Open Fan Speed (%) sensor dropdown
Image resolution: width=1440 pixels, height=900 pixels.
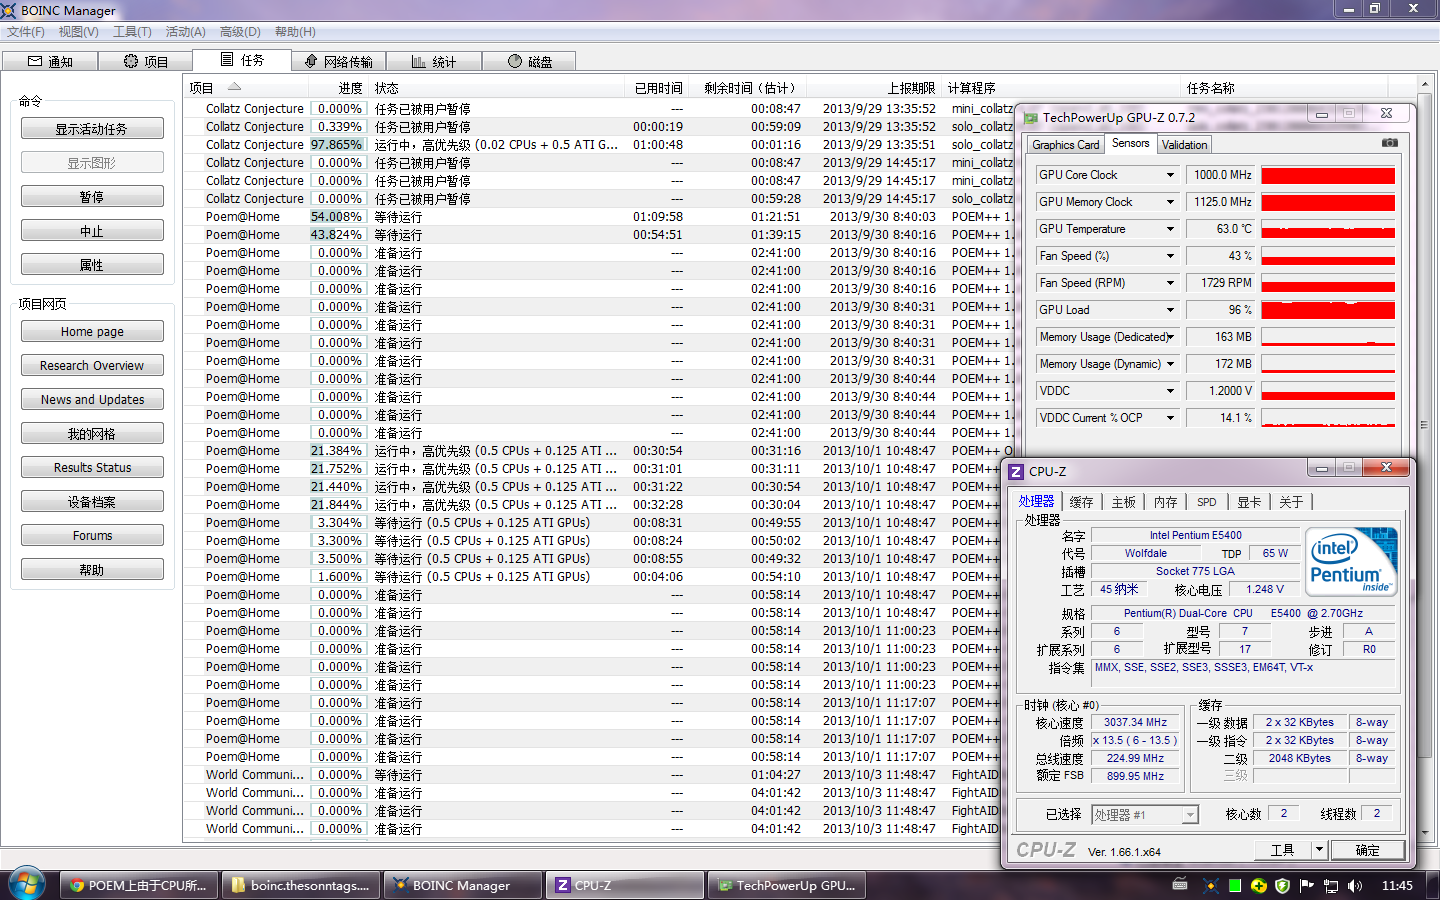[x=1169, y=256]
